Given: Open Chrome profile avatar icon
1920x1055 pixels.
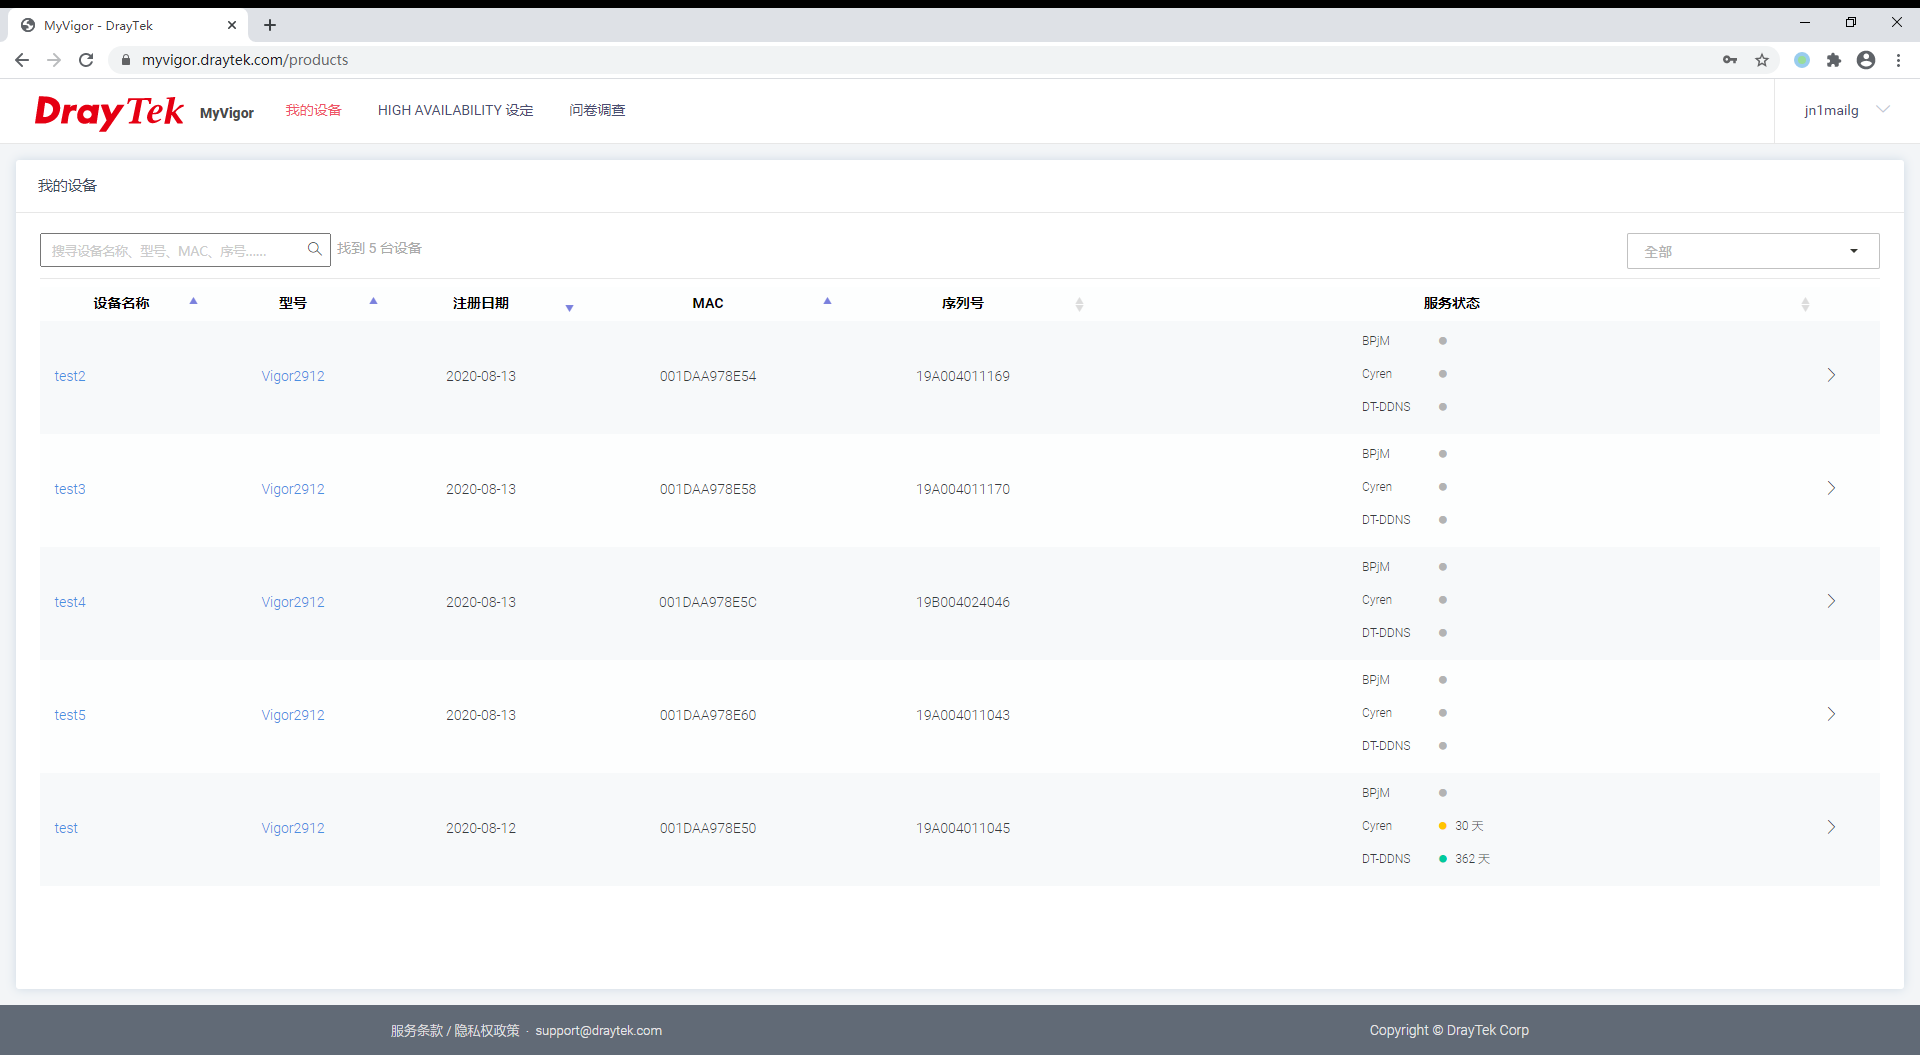Looking at the screenshot, I should (1866, 60).
